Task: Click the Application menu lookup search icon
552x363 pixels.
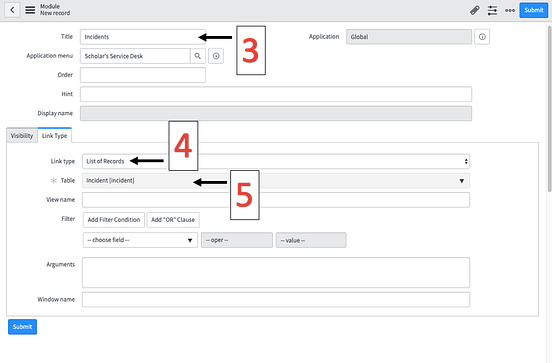Action: pos(198,56)
